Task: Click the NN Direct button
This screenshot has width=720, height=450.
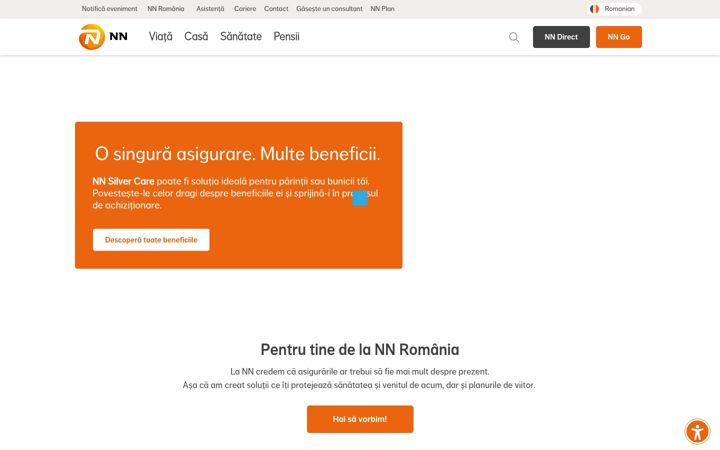Action: [561, 37]
